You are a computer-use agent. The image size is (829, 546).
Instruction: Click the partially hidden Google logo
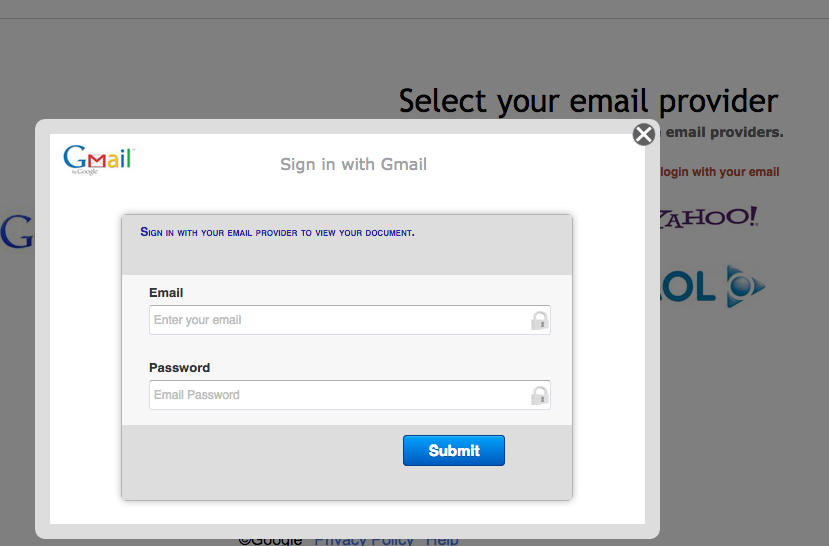(x=17, y=231)
